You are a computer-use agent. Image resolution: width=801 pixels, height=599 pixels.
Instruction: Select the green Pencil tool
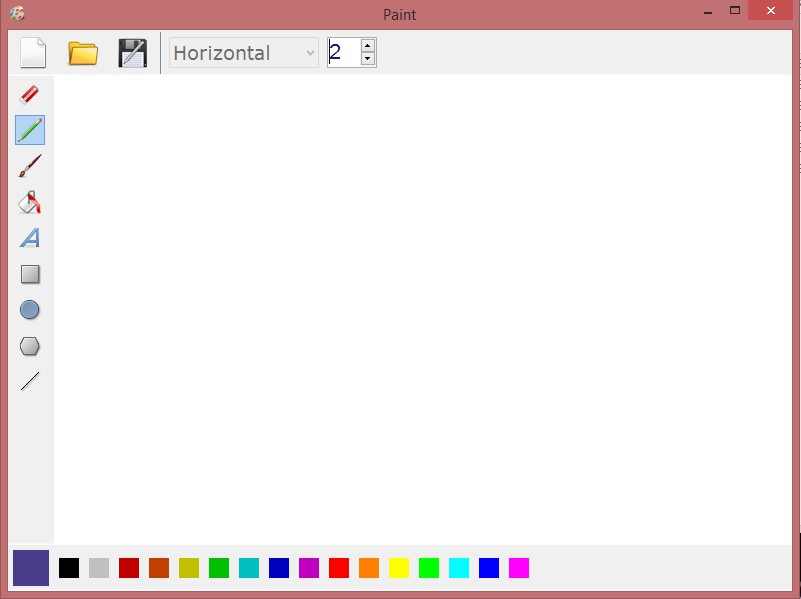click(x=30, y=130)
